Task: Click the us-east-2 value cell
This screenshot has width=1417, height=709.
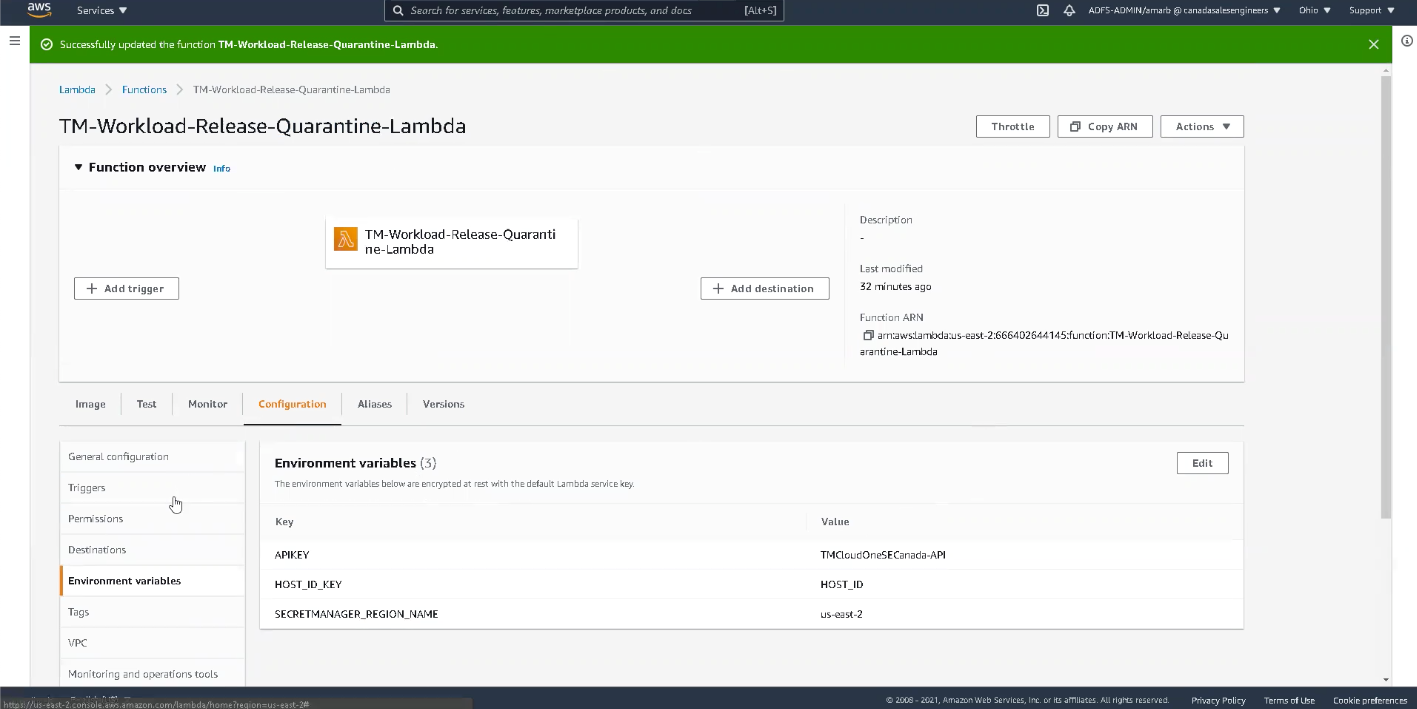Action: click(x=841, y=614)
